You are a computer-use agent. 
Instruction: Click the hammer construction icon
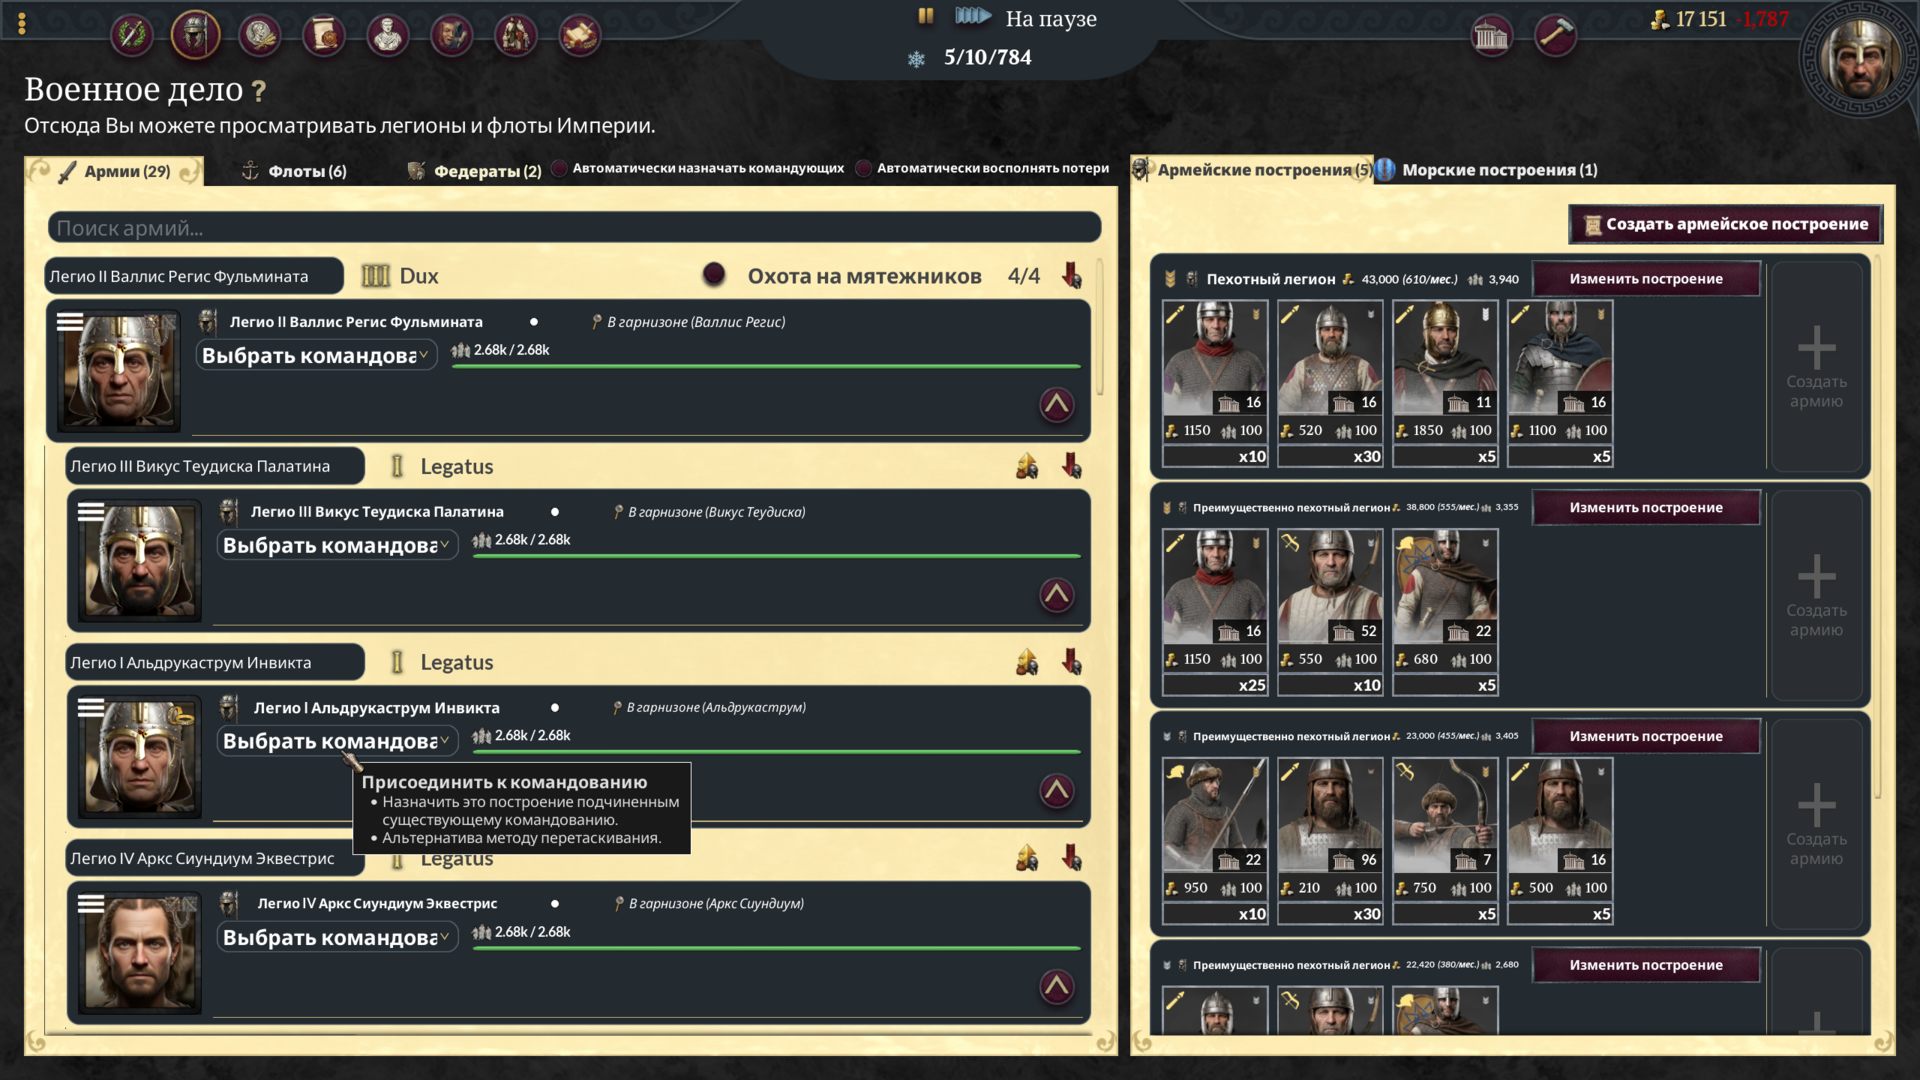tap(1554, 37)
